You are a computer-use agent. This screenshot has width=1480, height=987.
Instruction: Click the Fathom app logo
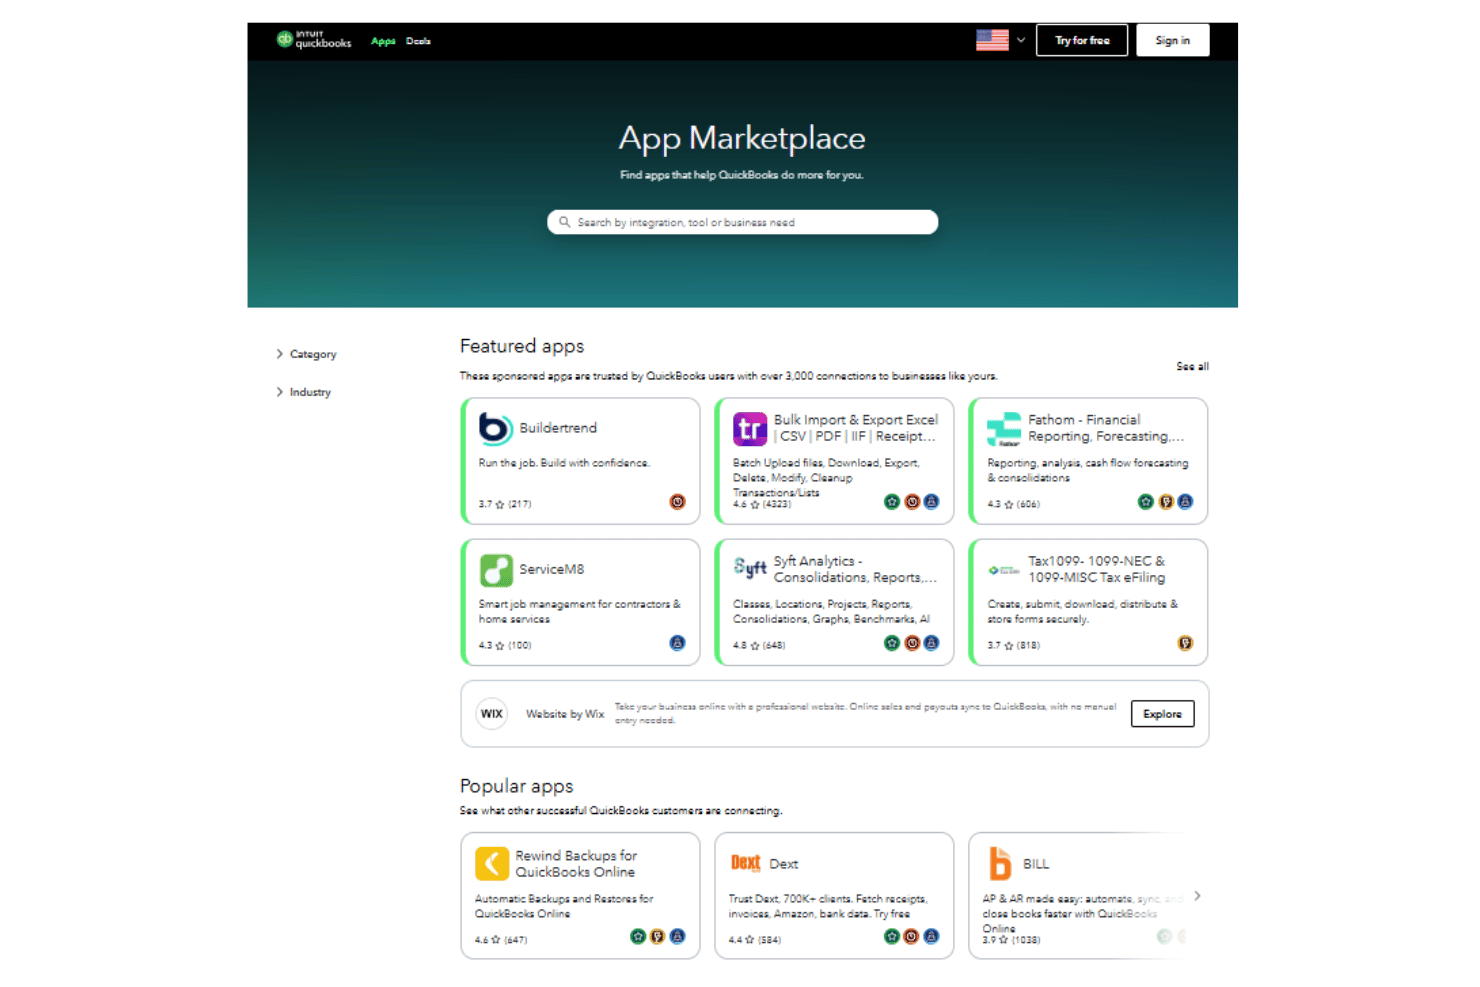tap(1004, 429)
